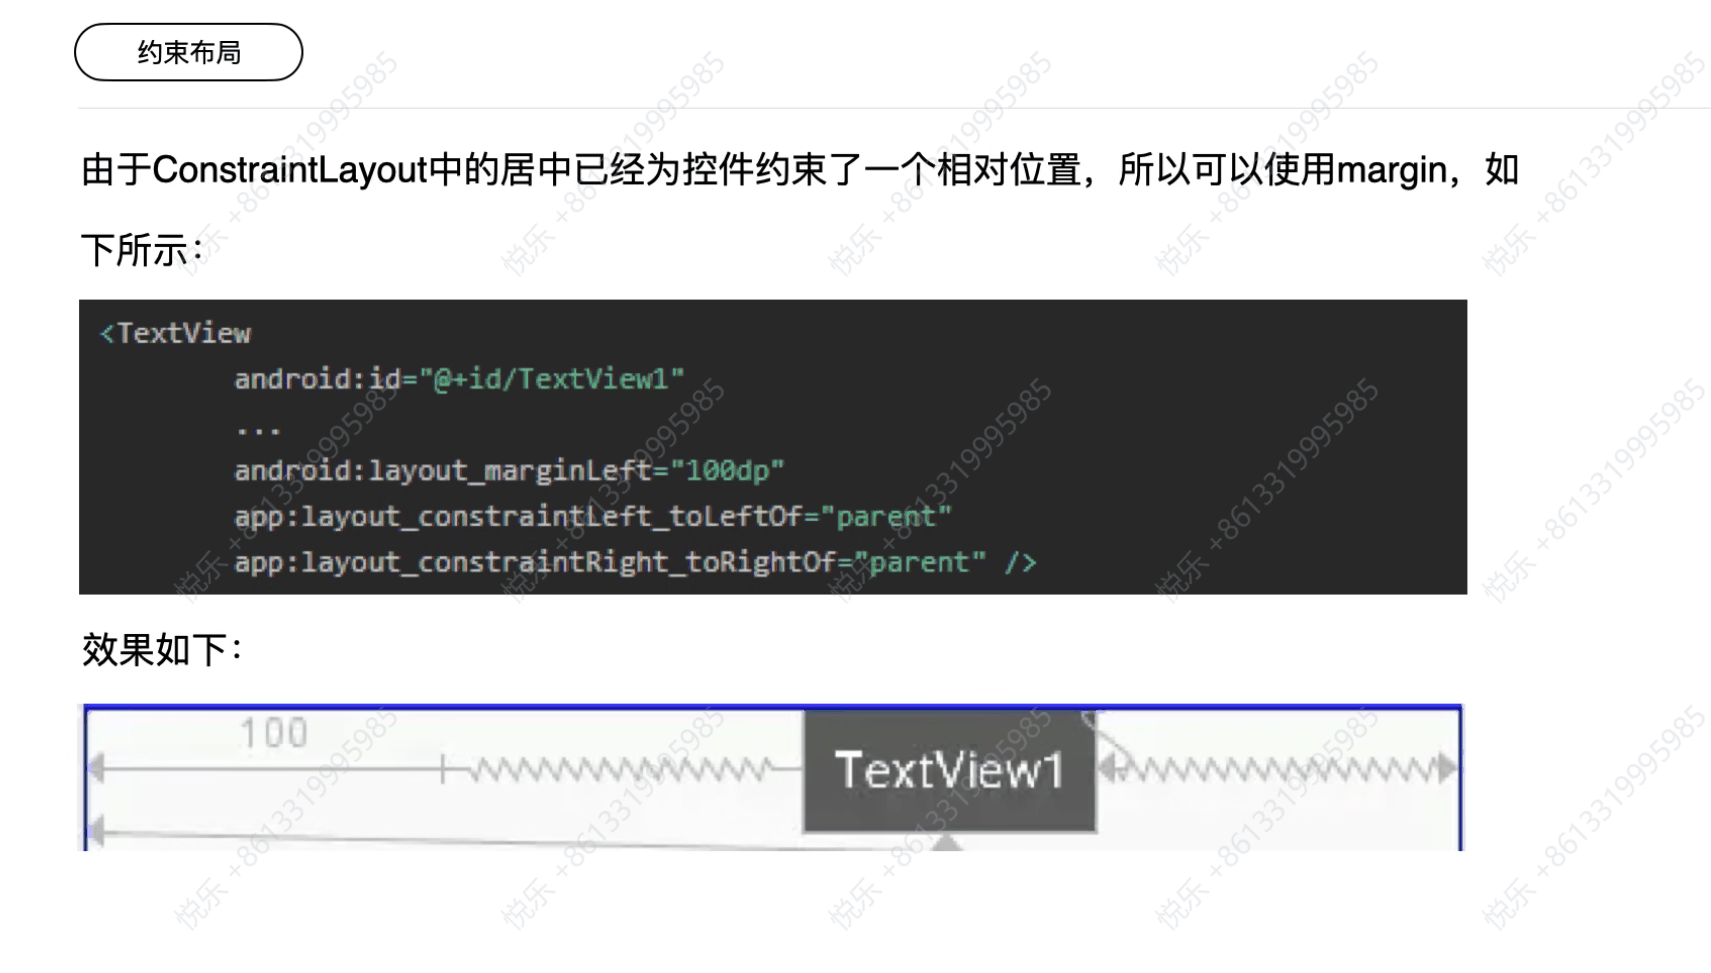Click the left arrowhead of the margin line
The image size is (1711, 973).
96,769
